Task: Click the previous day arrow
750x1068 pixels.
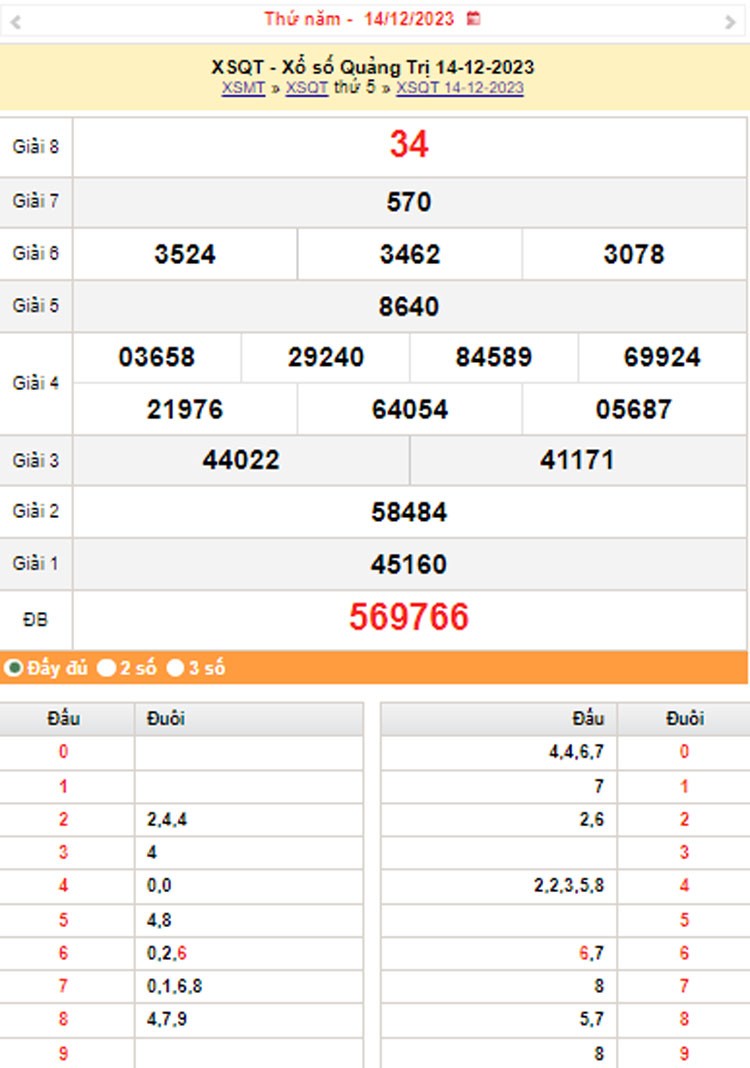Action: tap(16, 21)
